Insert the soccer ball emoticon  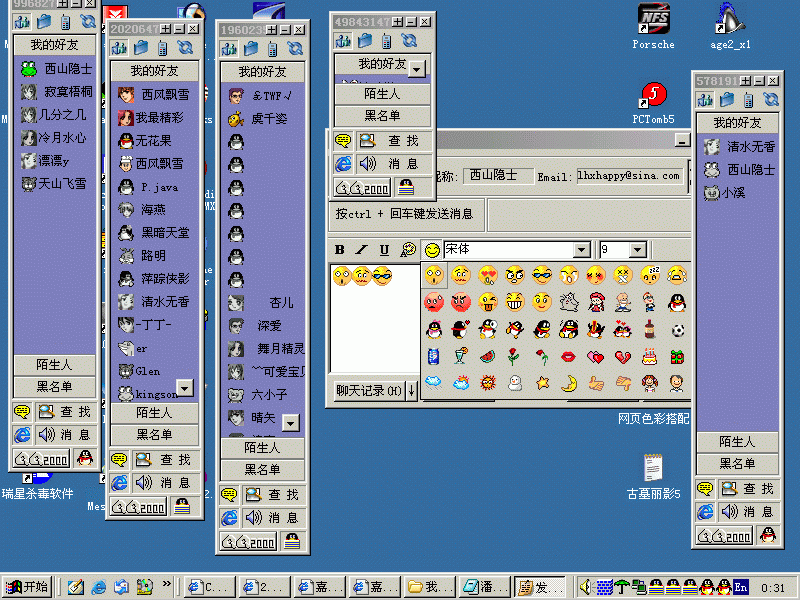pyautogui.click(x=678, y=328)
